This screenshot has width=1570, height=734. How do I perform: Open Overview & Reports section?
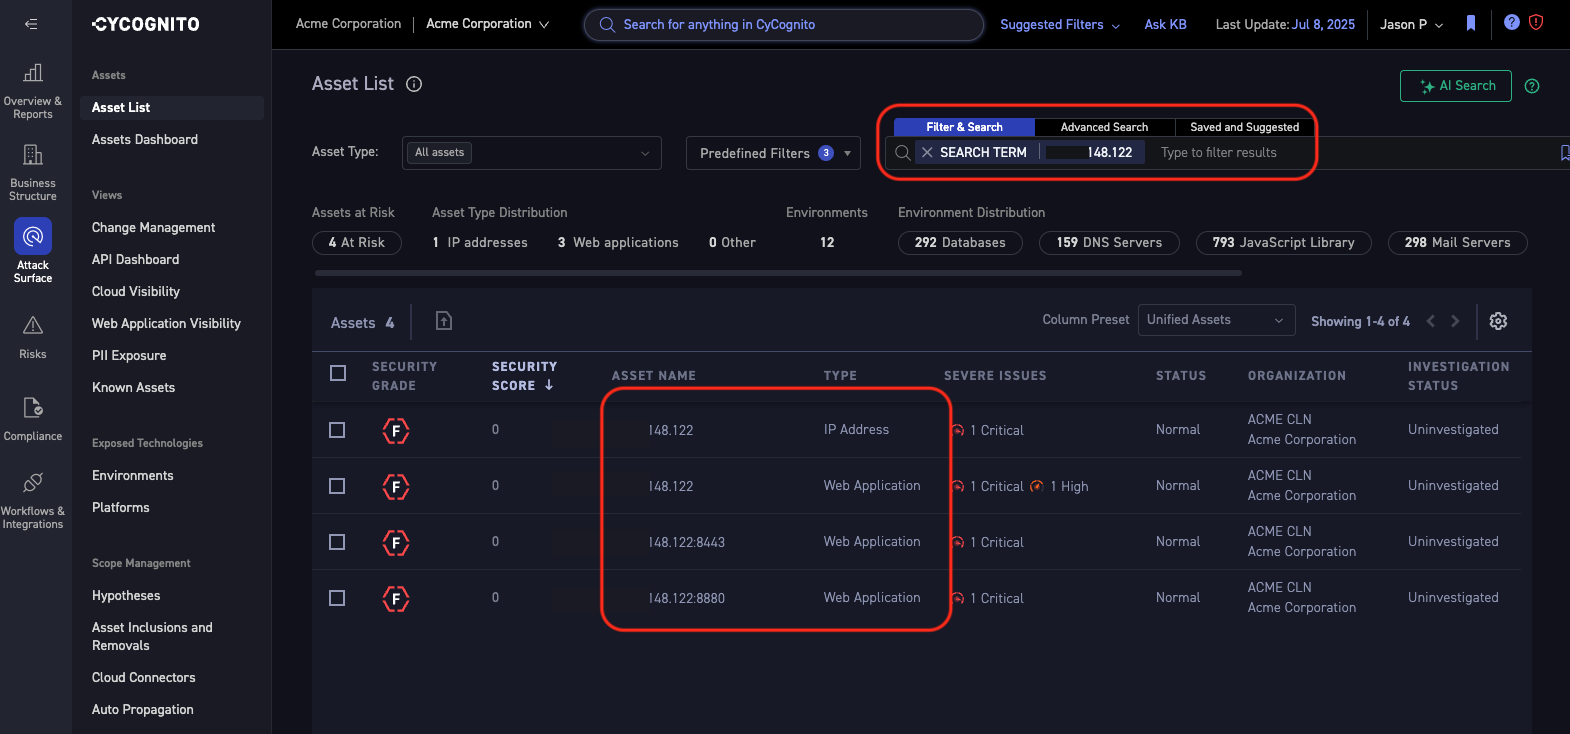point(33,91)
